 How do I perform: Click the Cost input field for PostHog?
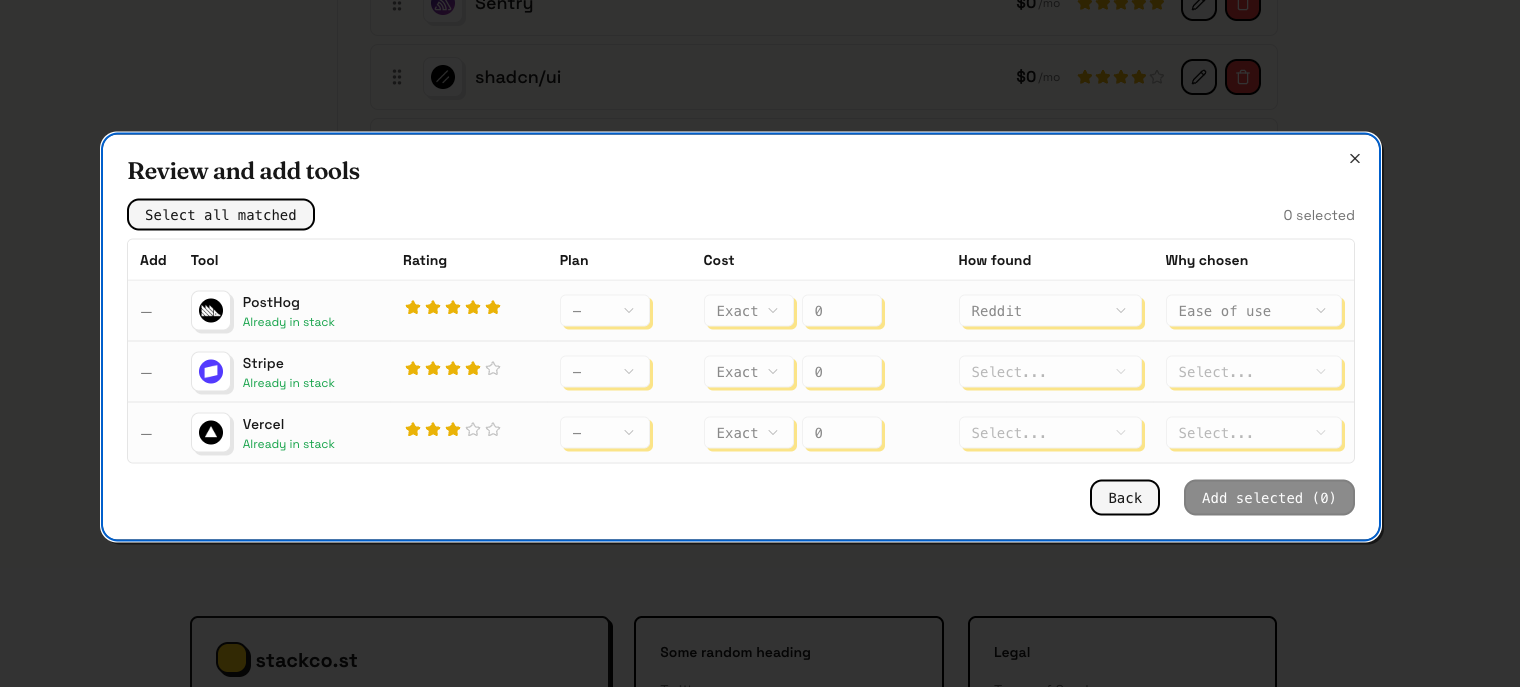pyautogui.click(x=841, y=311)
